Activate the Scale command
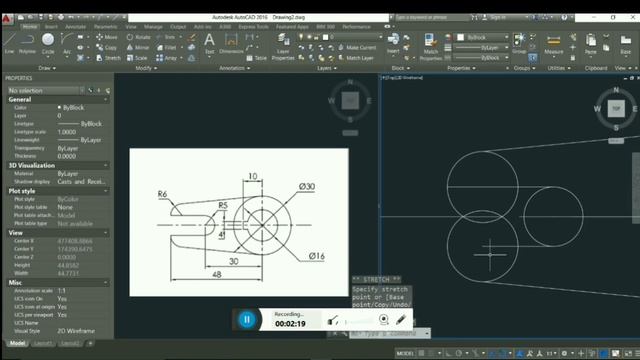This screenshot has width=640, height=360. pyautogui.click(x=137, y=58)
